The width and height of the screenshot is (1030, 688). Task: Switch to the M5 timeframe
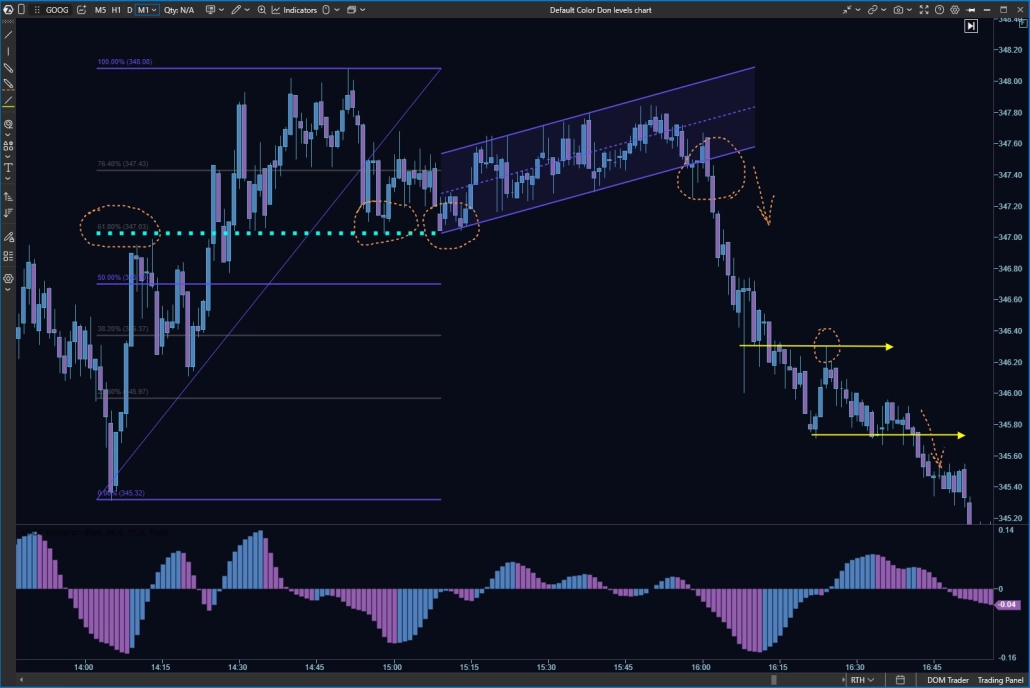100,10
